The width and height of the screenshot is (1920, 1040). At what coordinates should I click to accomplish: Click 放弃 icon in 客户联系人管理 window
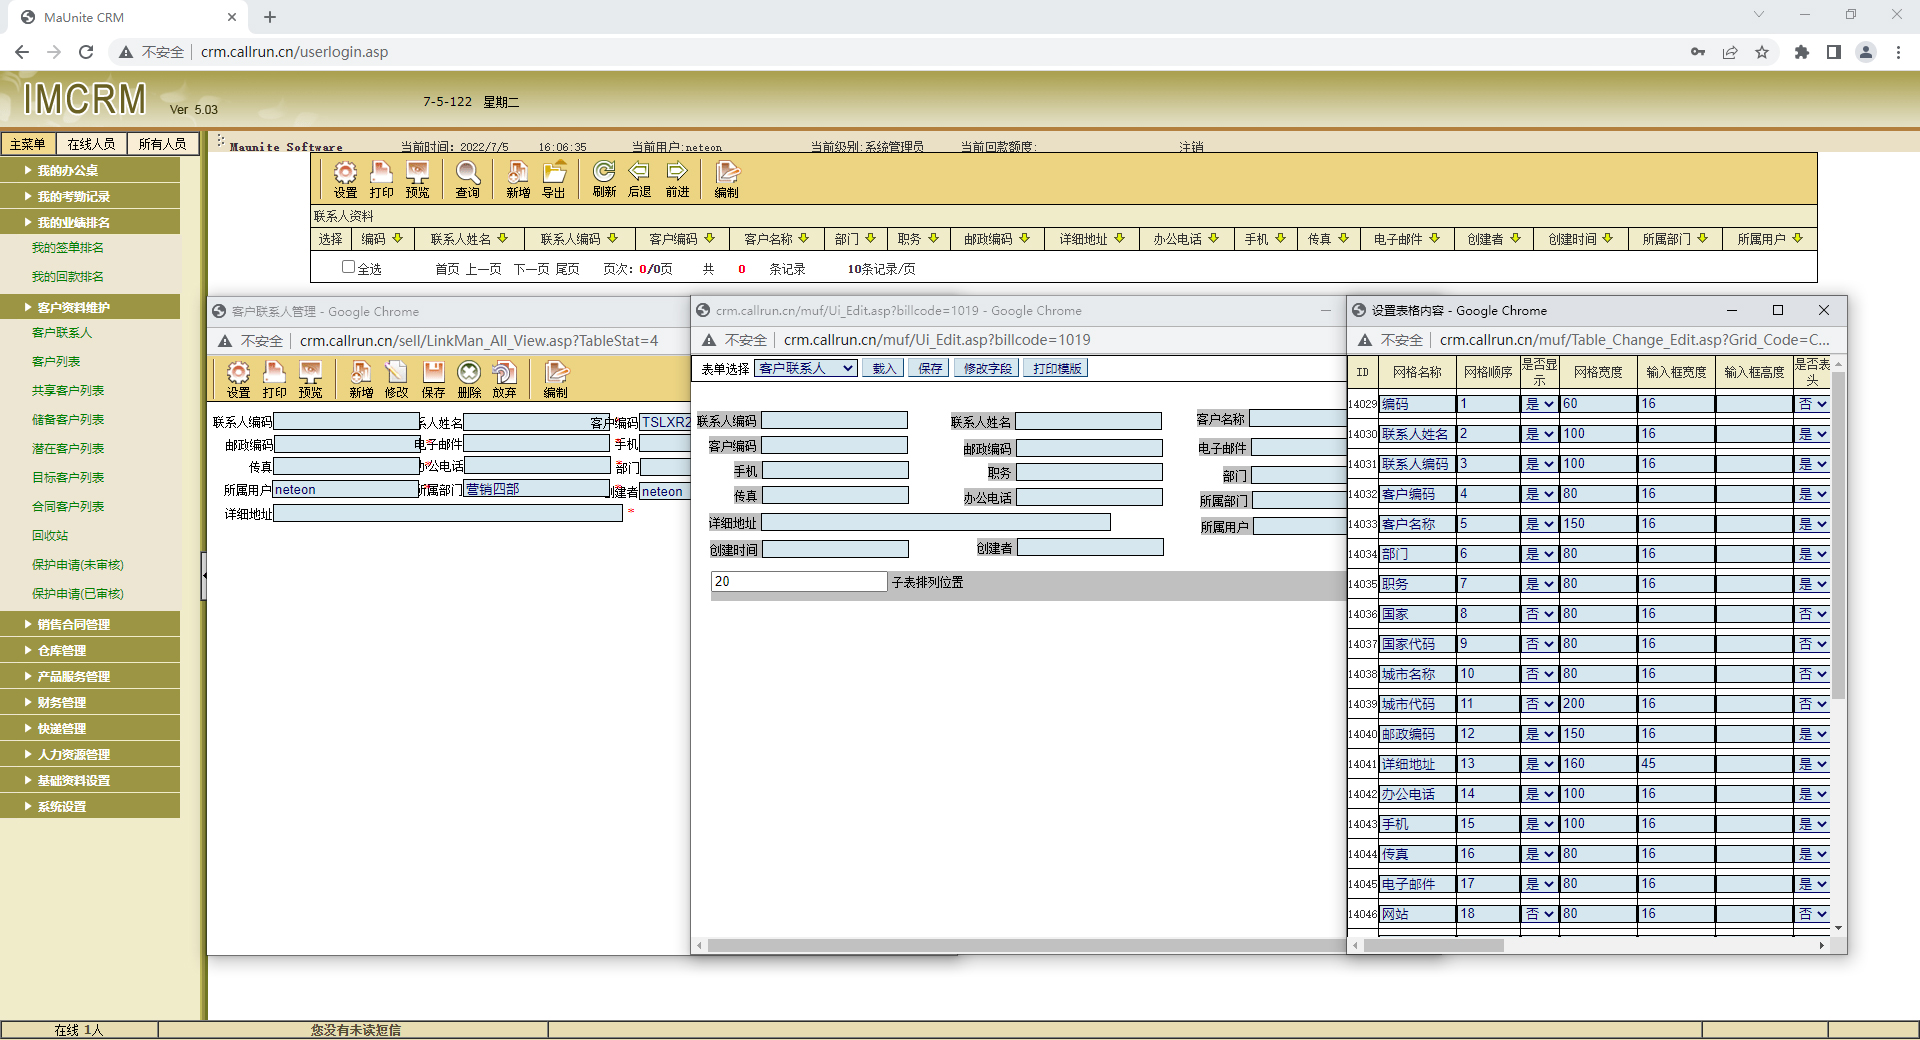(505, 380)
